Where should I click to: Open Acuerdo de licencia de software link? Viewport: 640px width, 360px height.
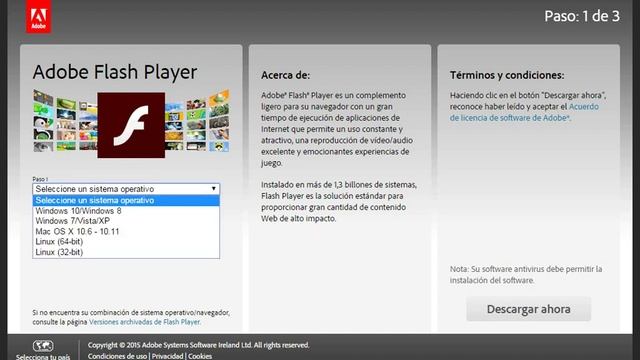pos(524,112)
